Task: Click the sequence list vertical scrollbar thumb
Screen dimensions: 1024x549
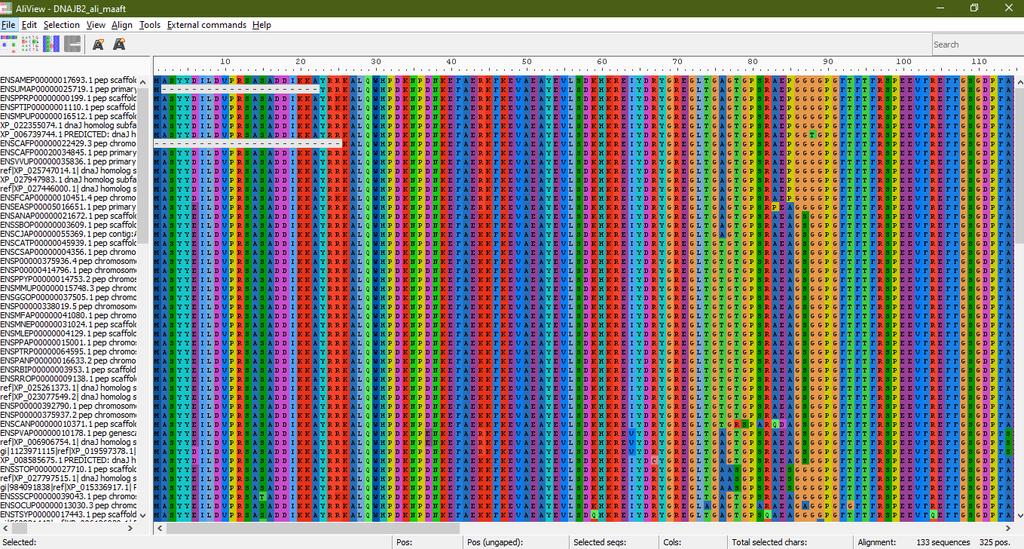Action: [143, 166]
